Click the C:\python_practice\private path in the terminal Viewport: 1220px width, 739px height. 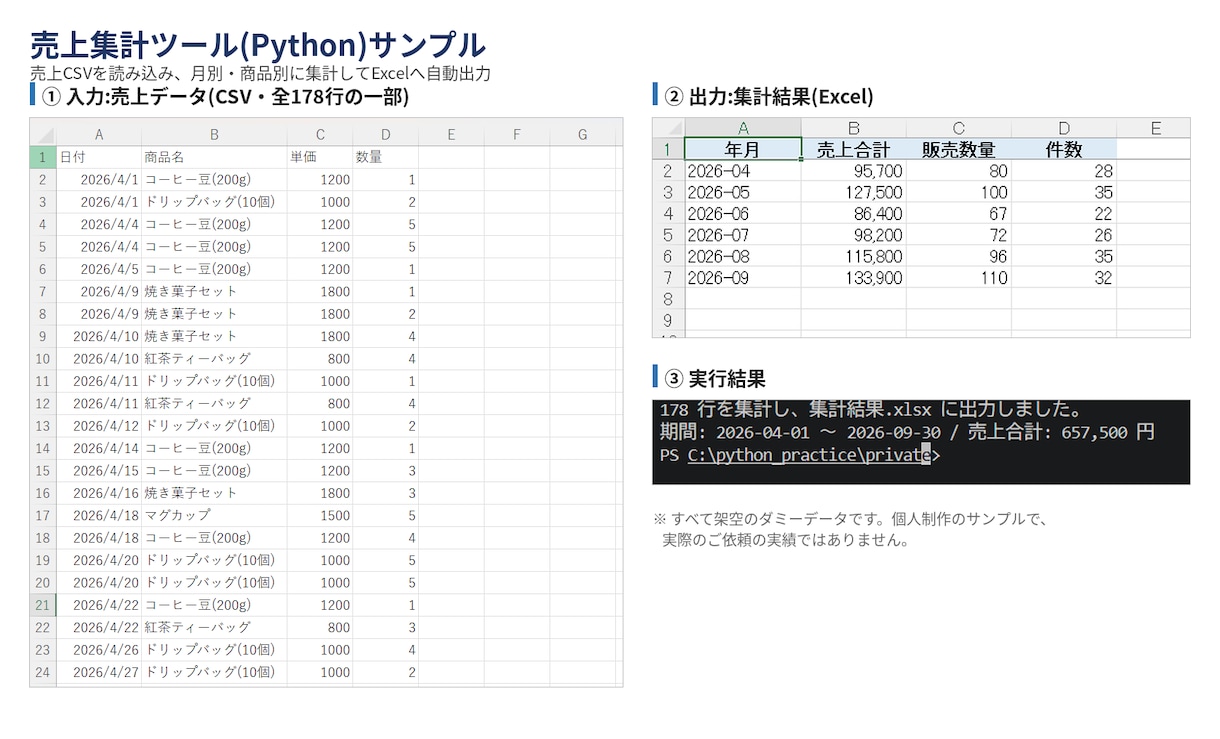pyautogui.click(x=809, y=455)
